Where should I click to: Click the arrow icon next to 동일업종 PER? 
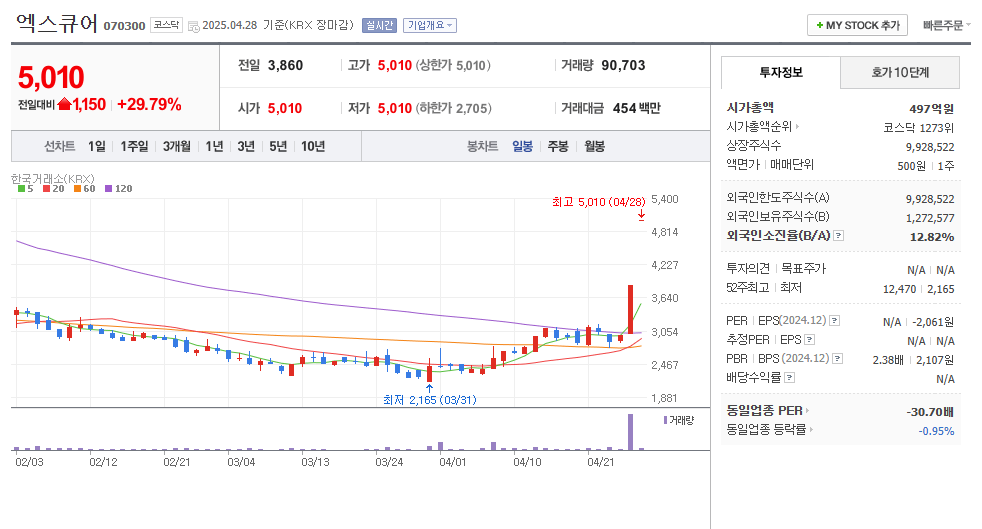pyautogui.click(x=807, y=411)
